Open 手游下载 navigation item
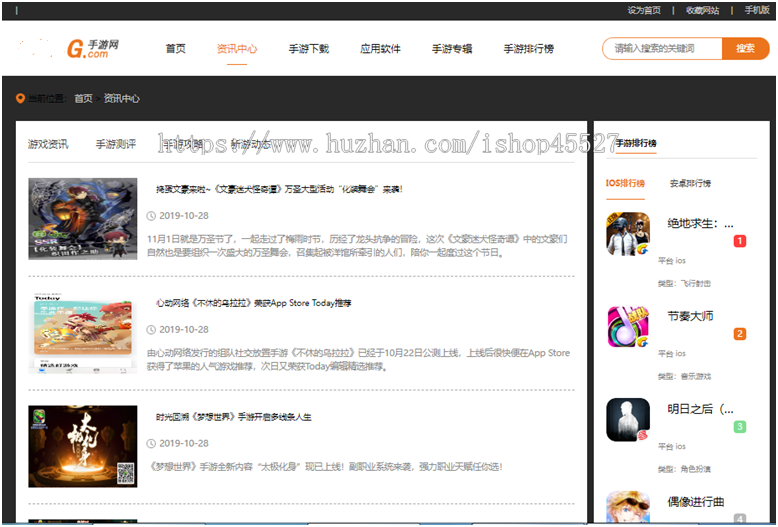This screenshot has width=778, height=527. [x=309, y=49]
